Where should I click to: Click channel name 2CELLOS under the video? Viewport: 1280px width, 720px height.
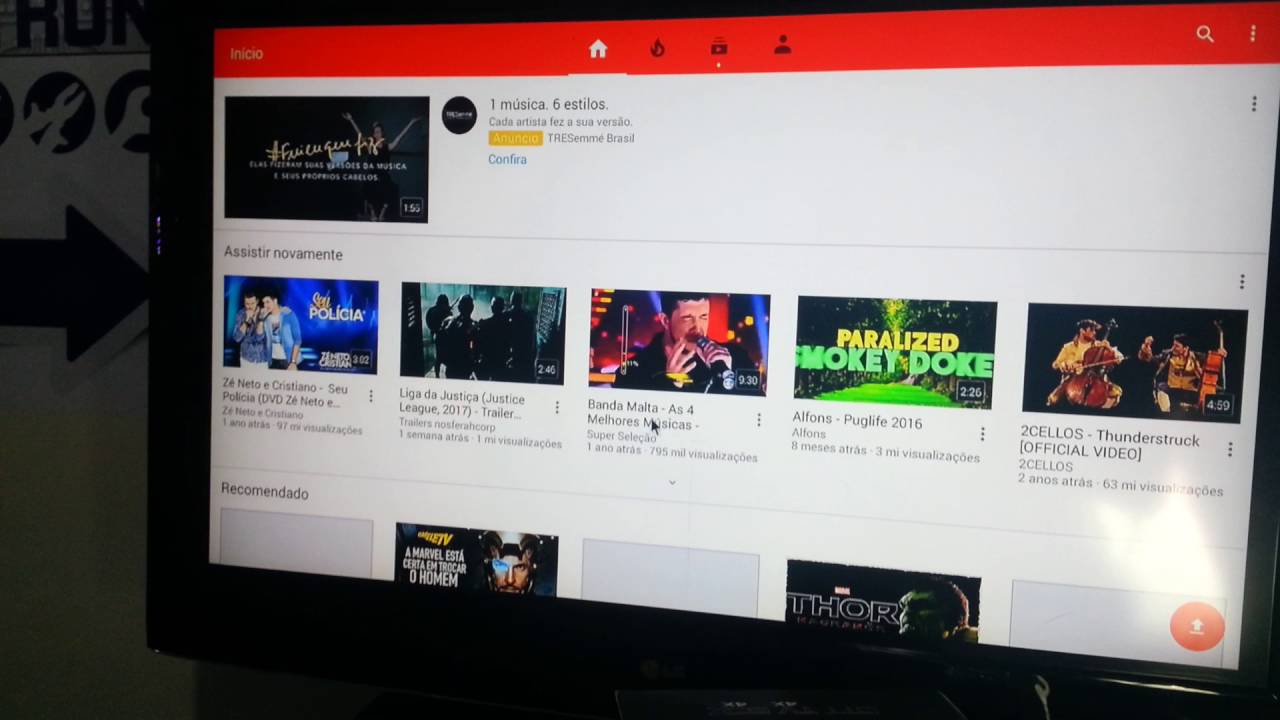point(1046,466)
